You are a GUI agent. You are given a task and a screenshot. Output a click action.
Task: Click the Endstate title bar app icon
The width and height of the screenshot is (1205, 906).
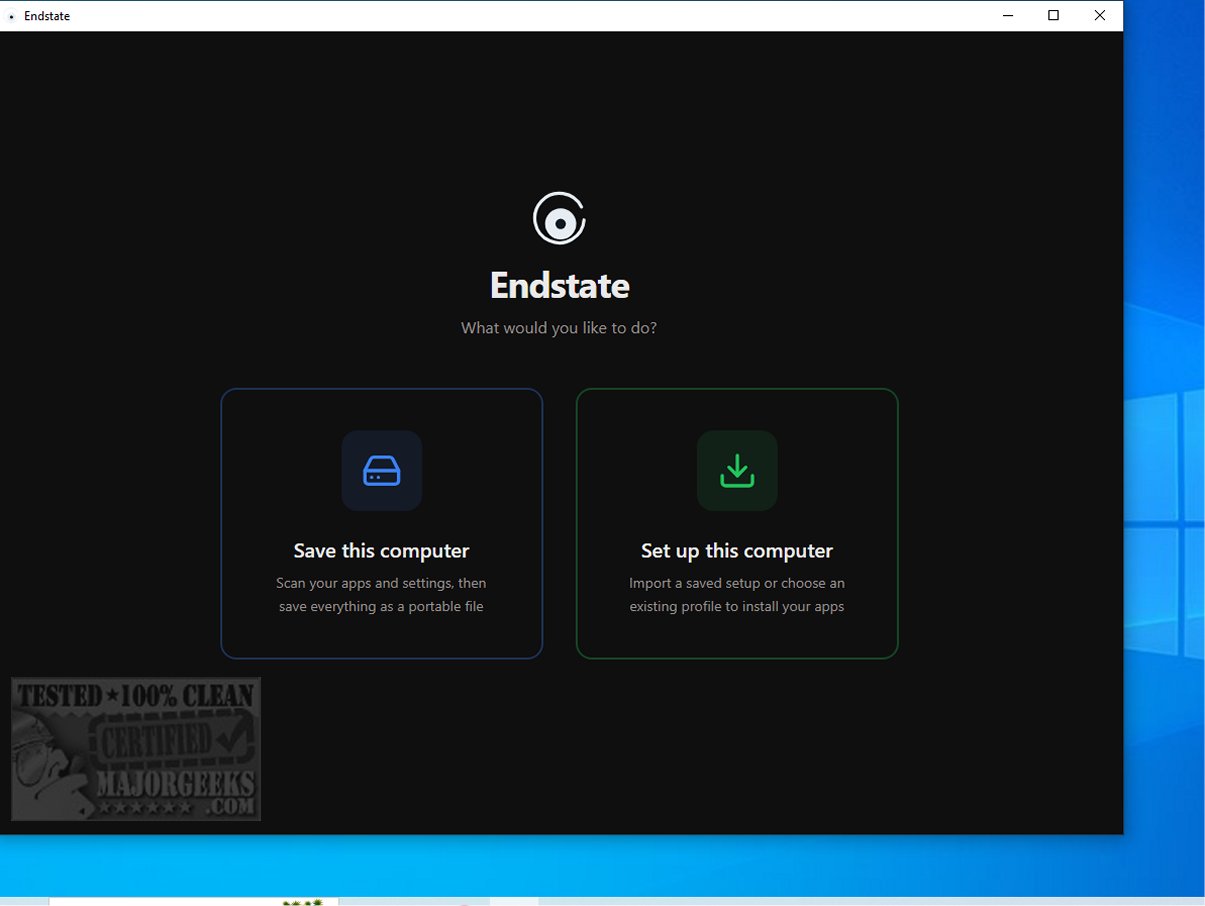tap(12, 16)
